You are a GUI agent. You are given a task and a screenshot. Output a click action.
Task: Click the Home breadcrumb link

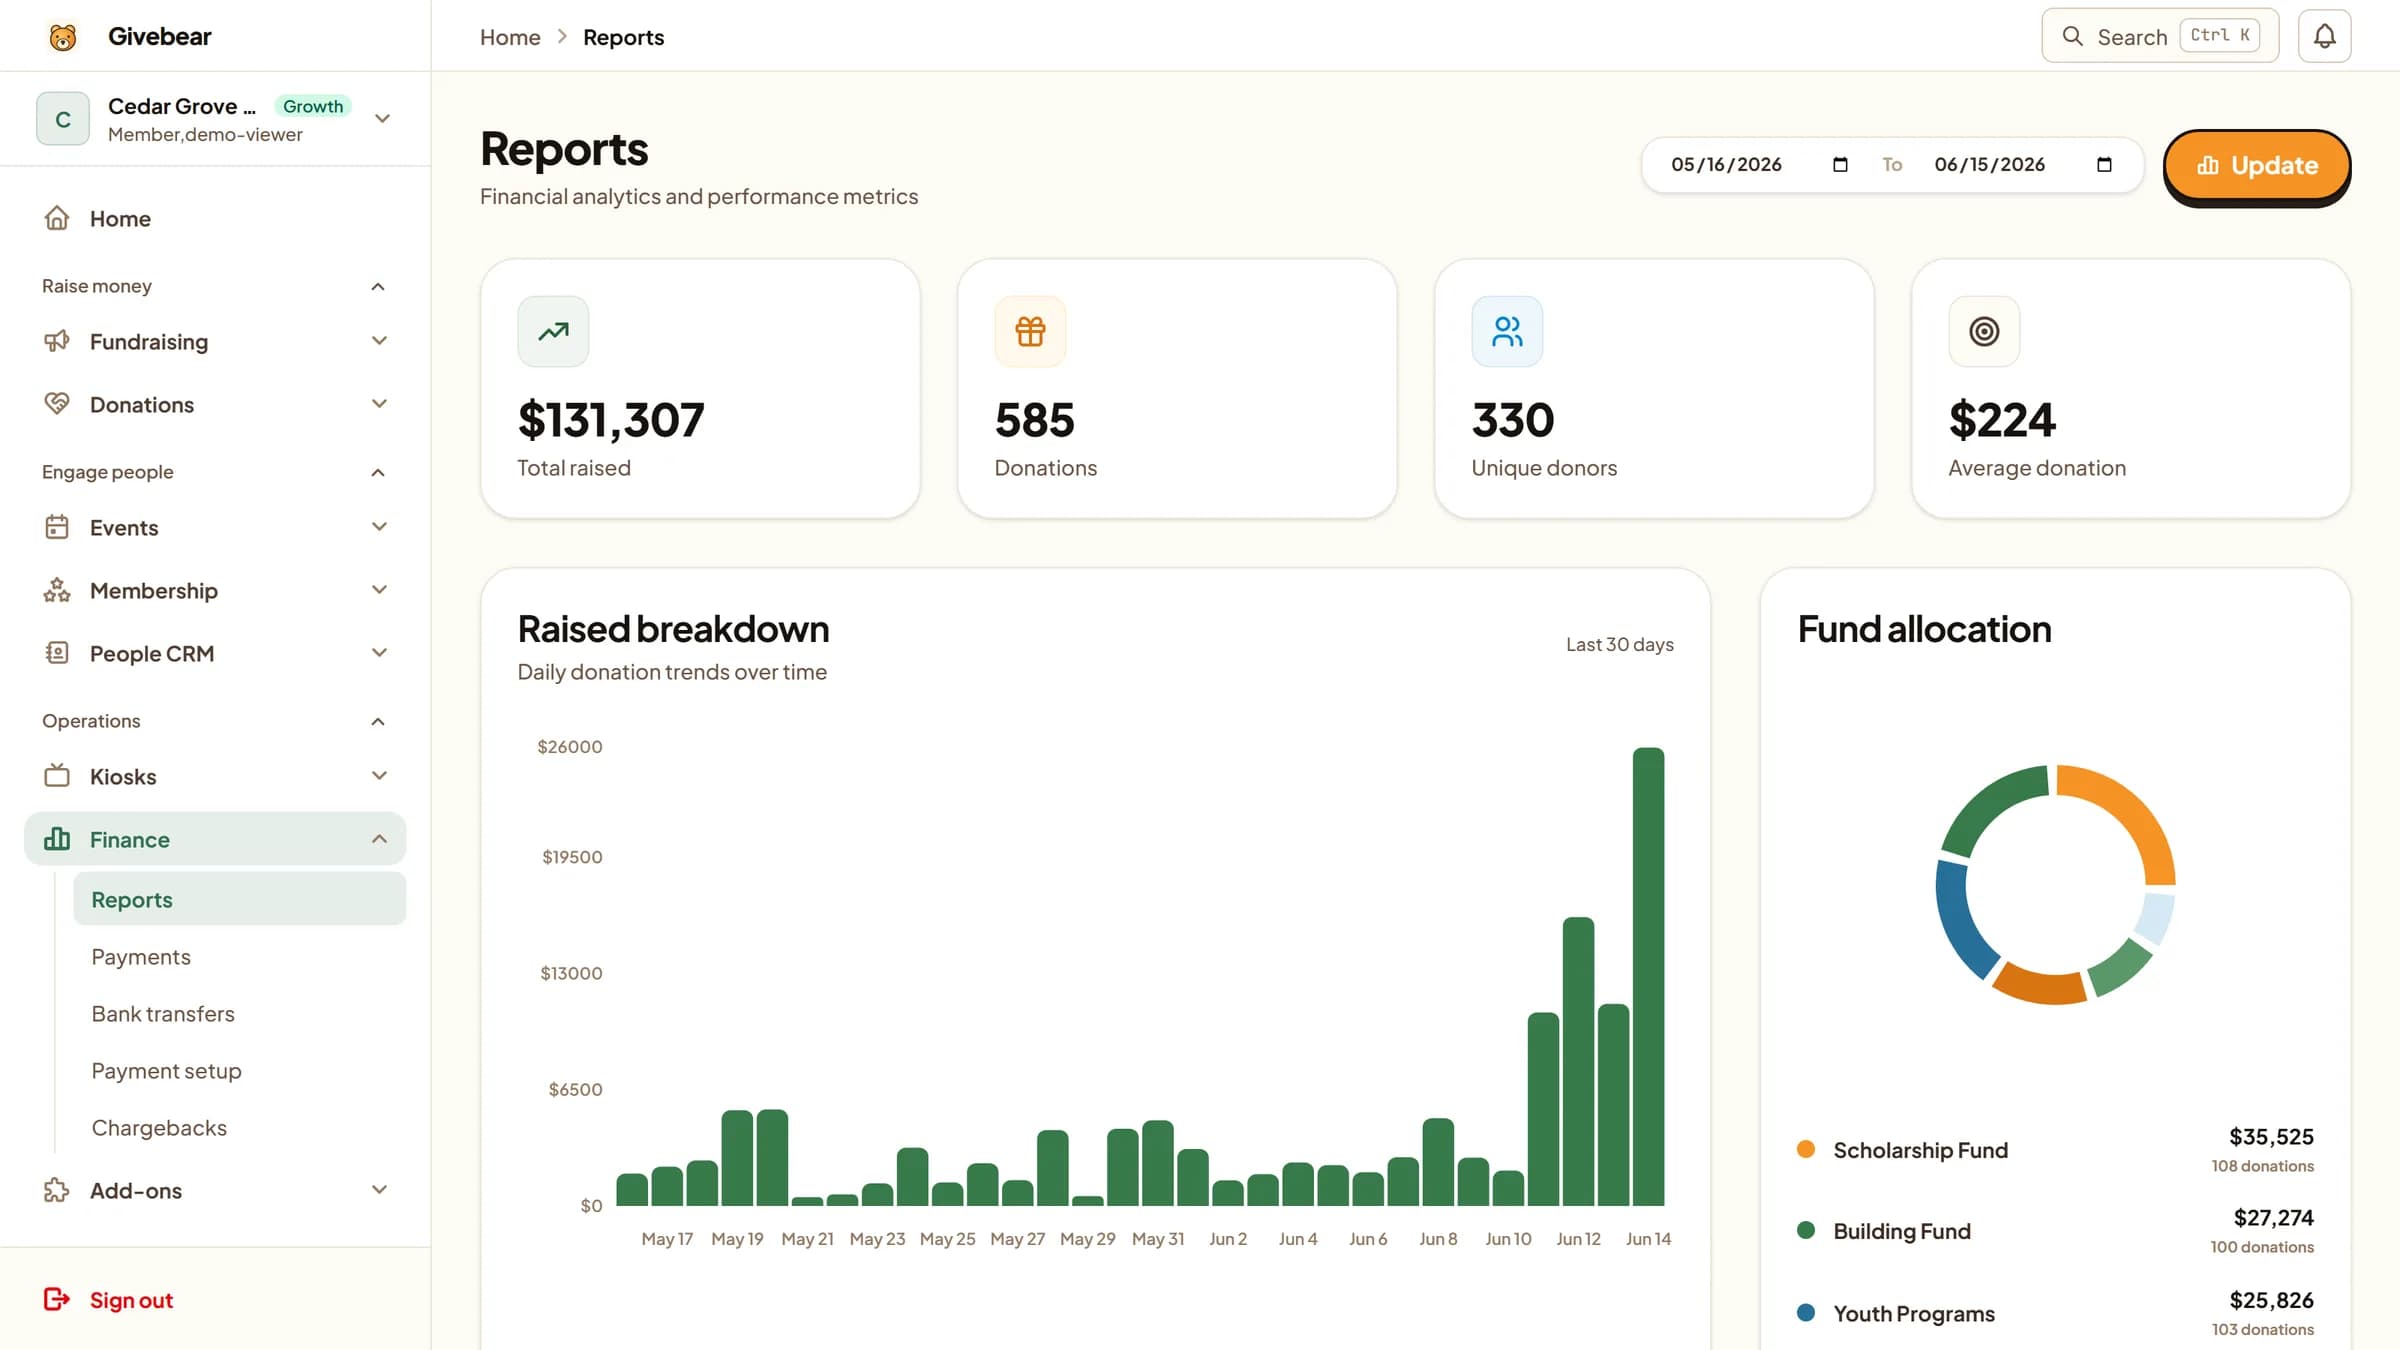(510, 37)
